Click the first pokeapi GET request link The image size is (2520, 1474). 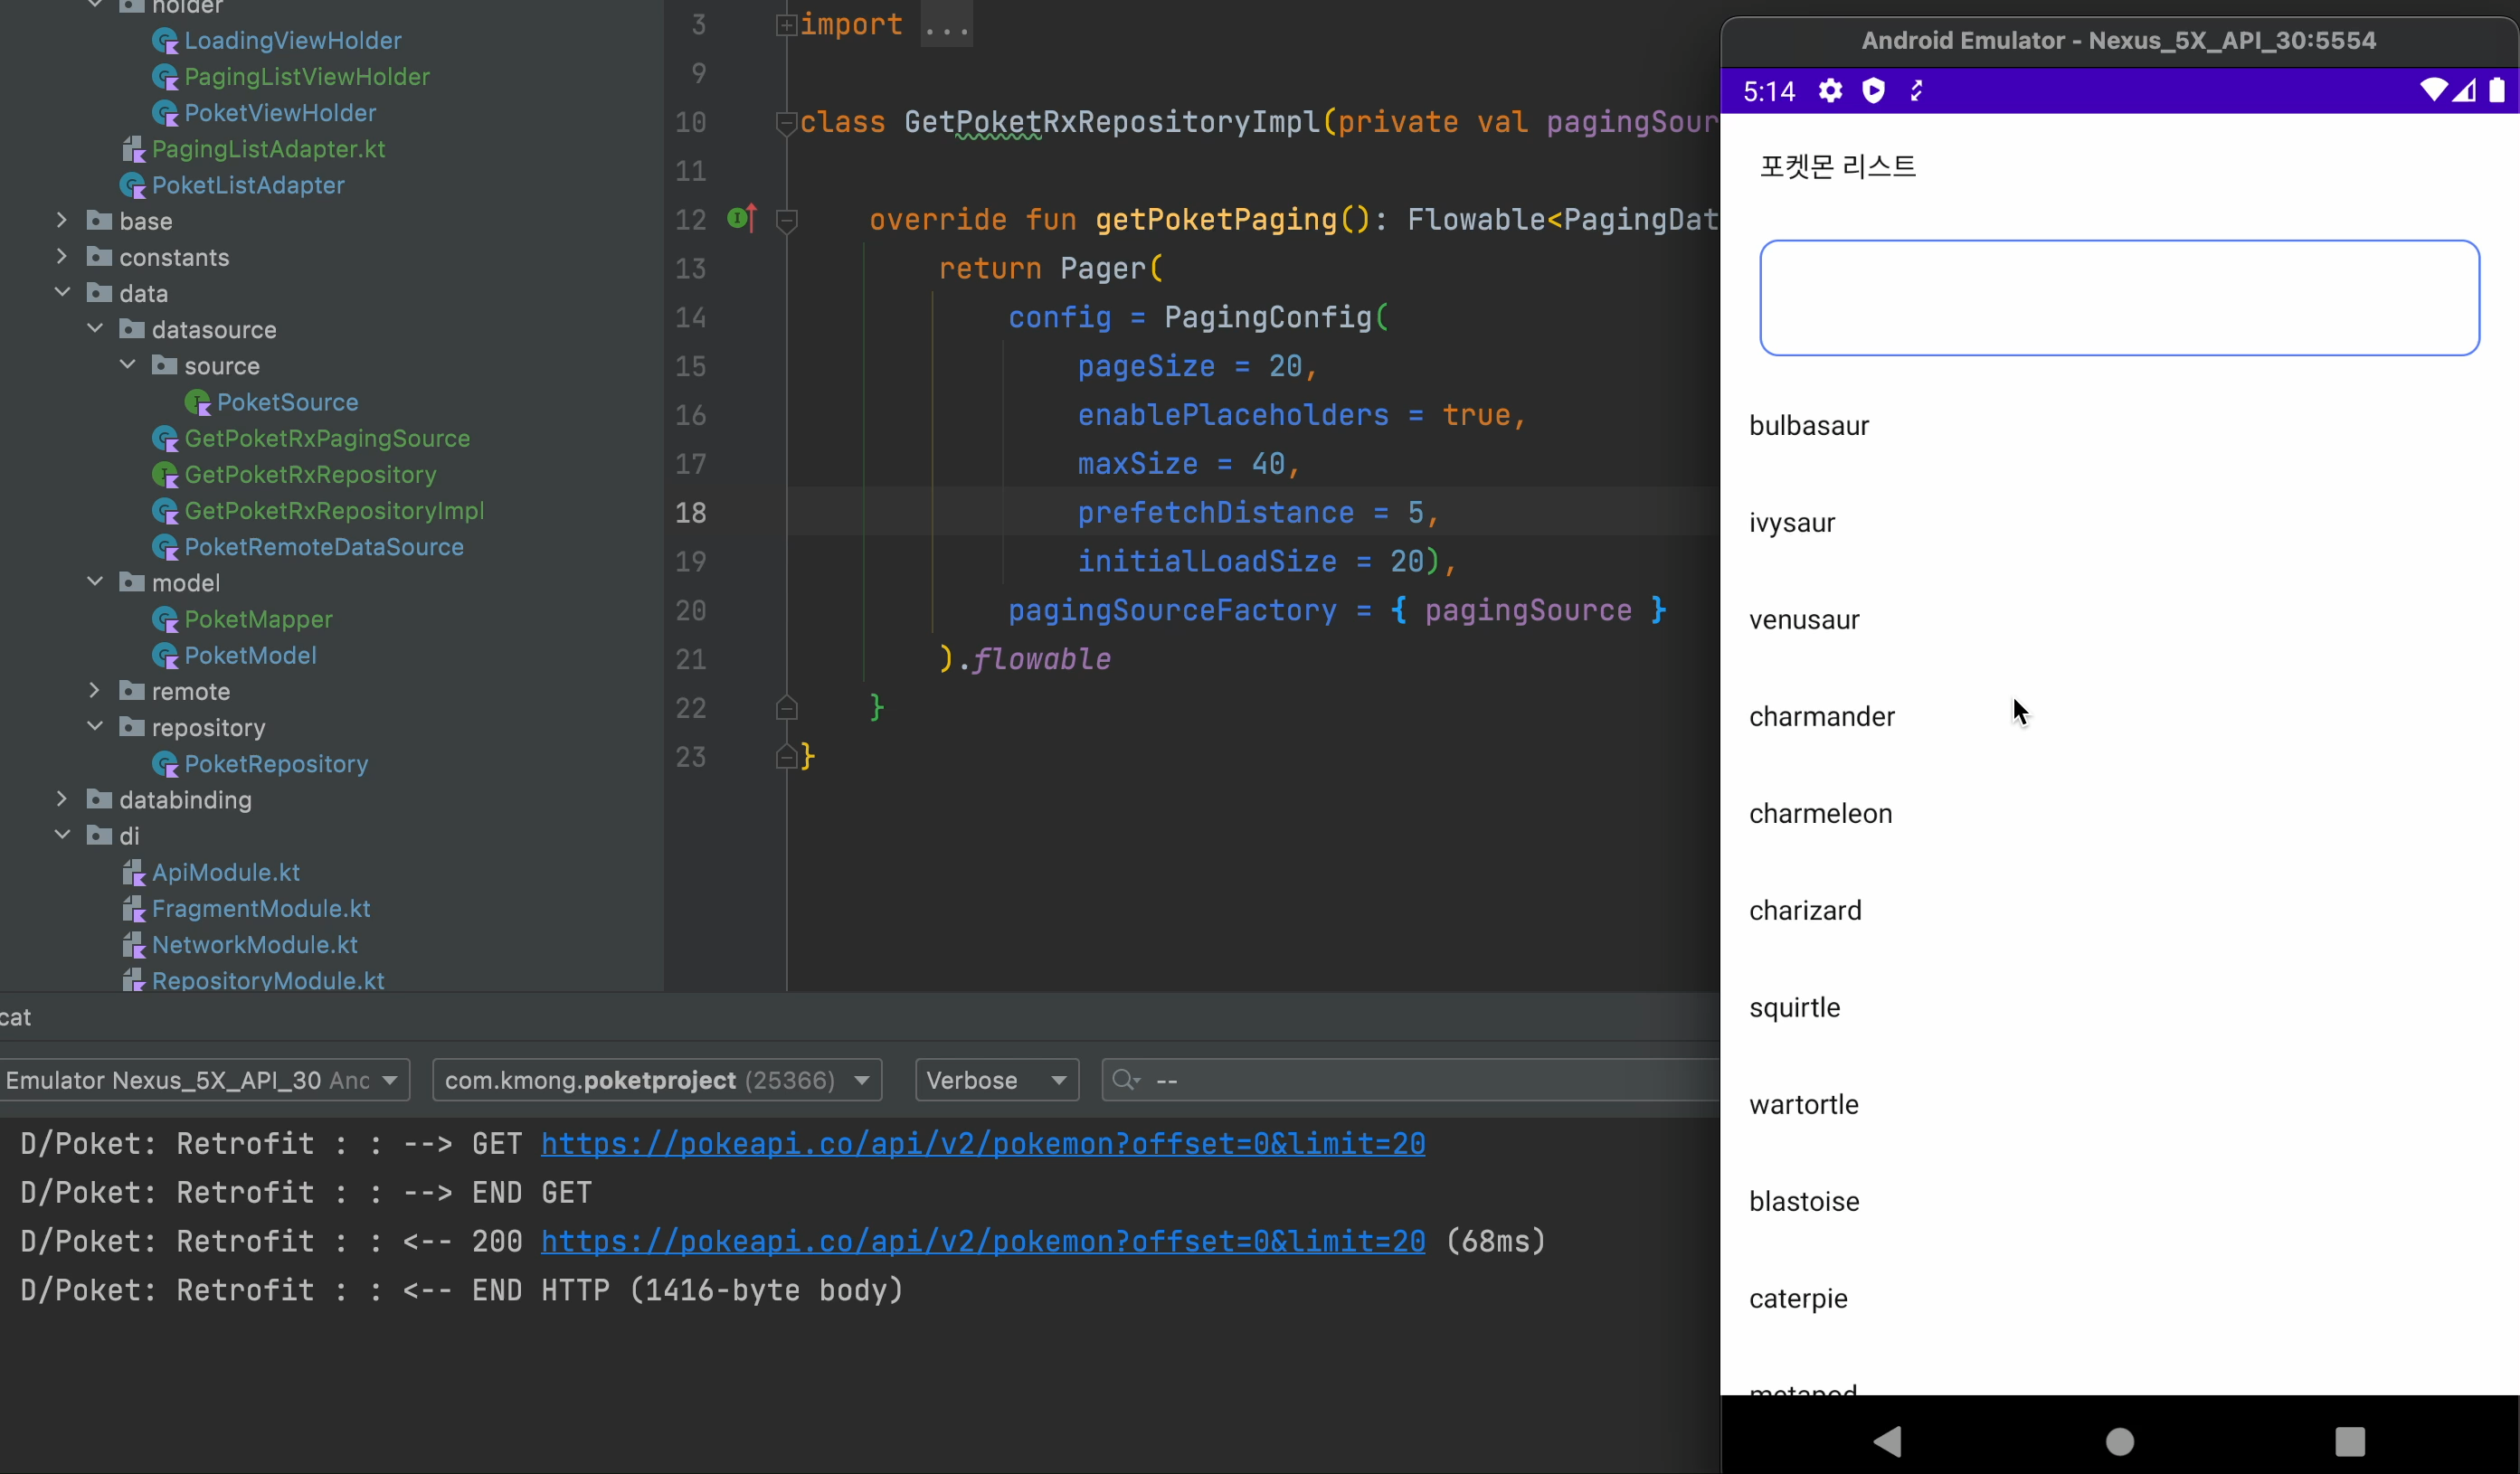[x=982, y=1143]
